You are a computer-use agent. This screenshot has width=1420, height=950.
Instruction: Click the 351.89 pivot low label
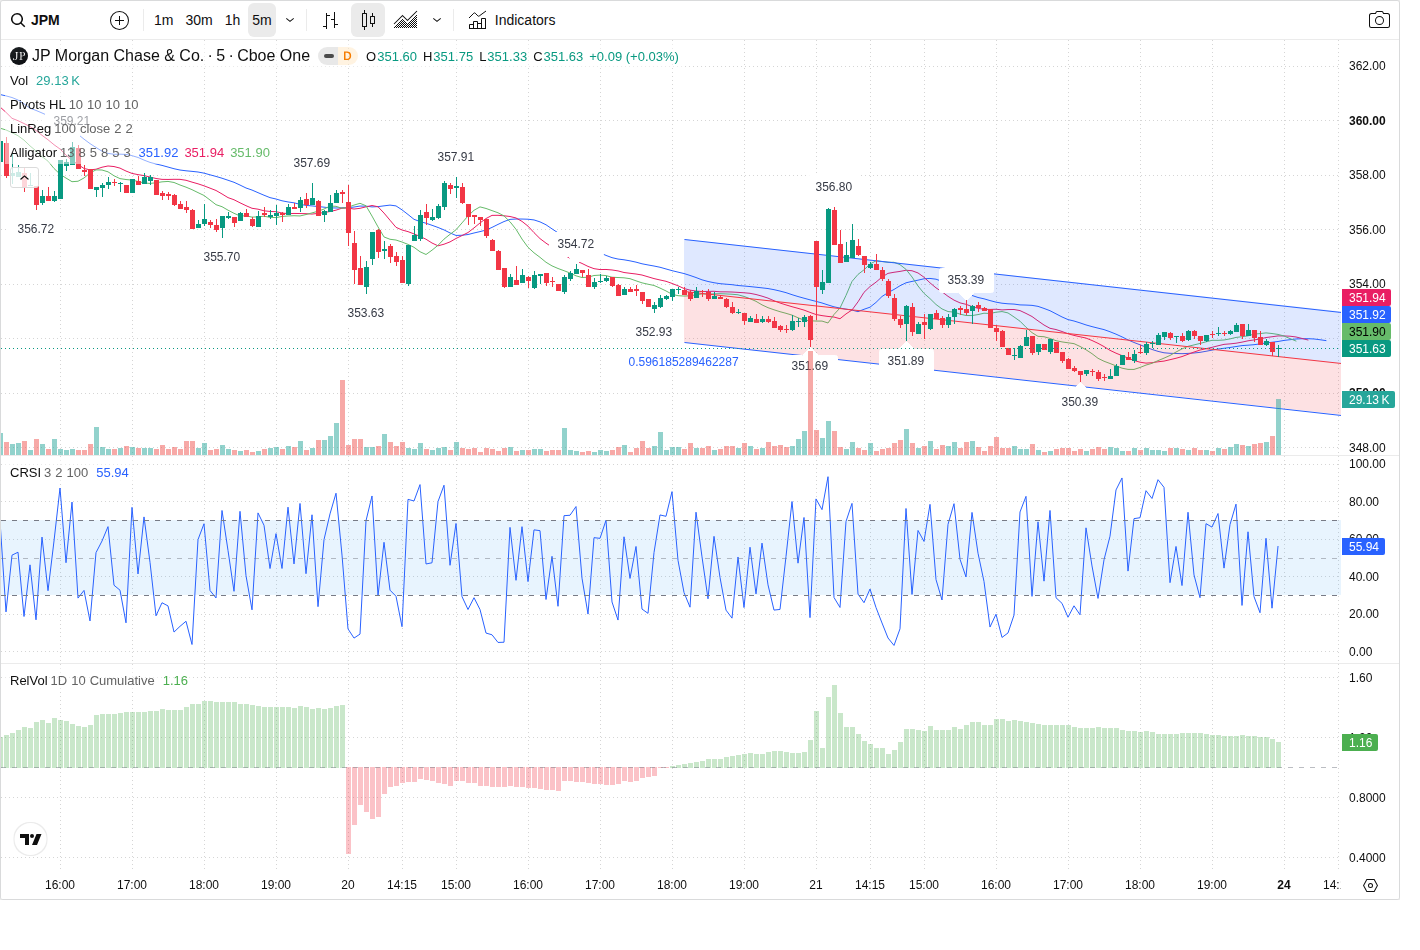pos(906,361)
